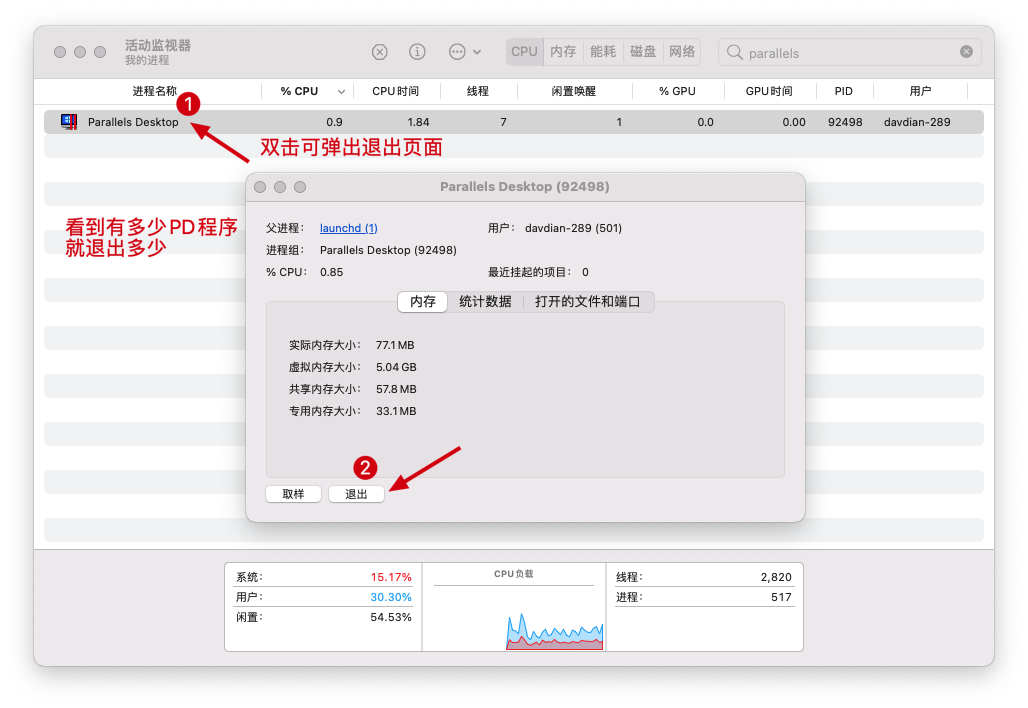
Task: Click the 取样 sample button
Action: point(293,494)
